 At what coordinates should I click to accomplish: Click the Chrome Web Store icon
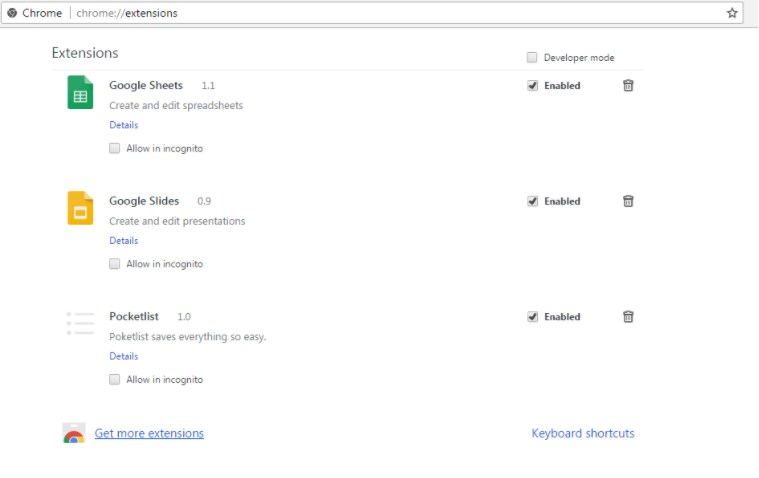74,433
